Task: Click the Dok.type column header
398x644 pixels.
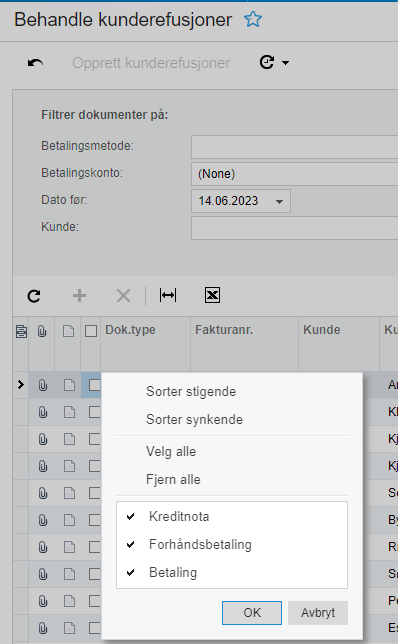Action: point(145,343)
